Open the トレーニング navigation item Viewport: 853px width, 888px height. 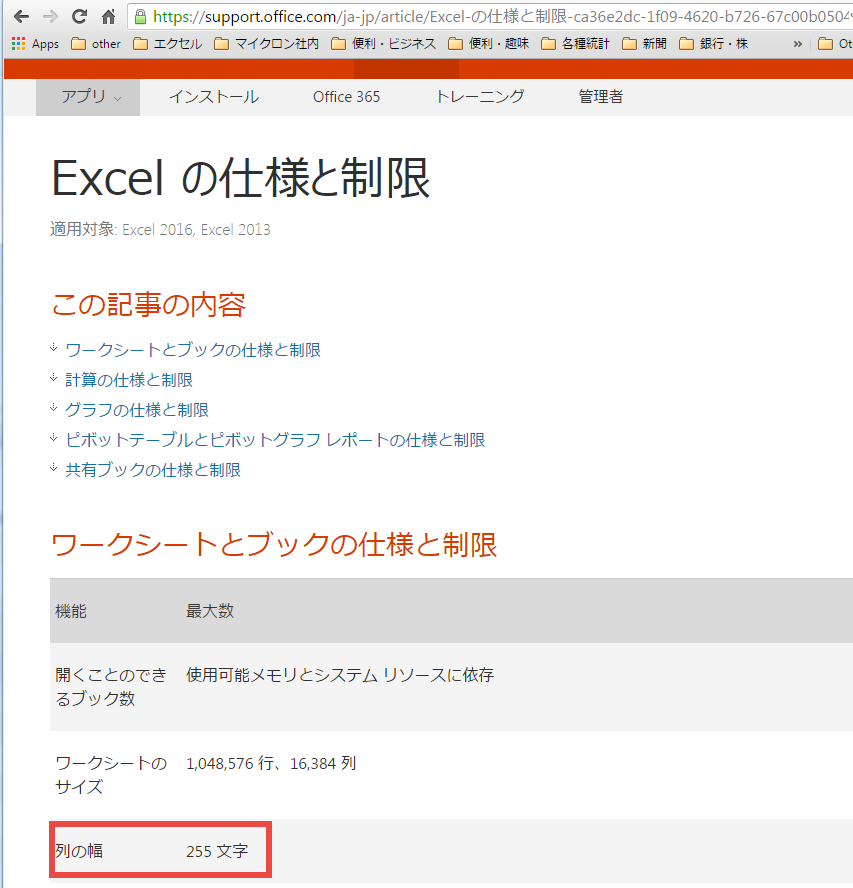point(480,97)
